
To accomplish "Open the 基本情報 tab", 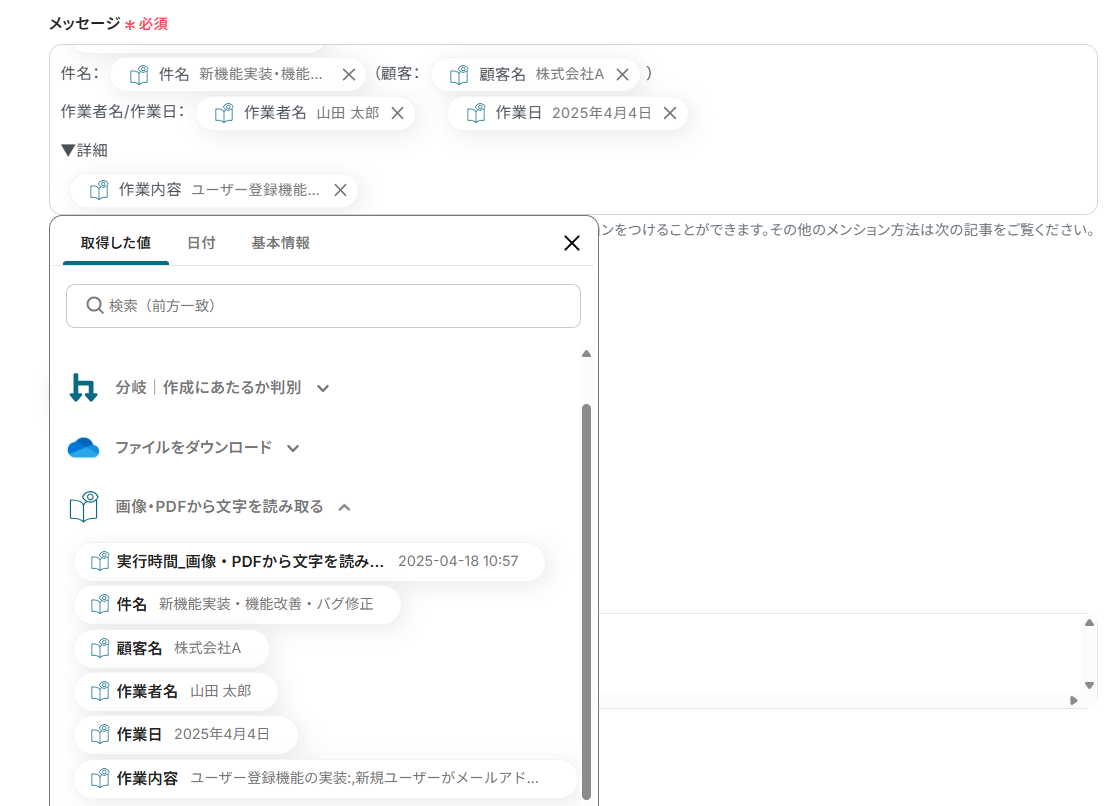I will click(x=280, y=243).
